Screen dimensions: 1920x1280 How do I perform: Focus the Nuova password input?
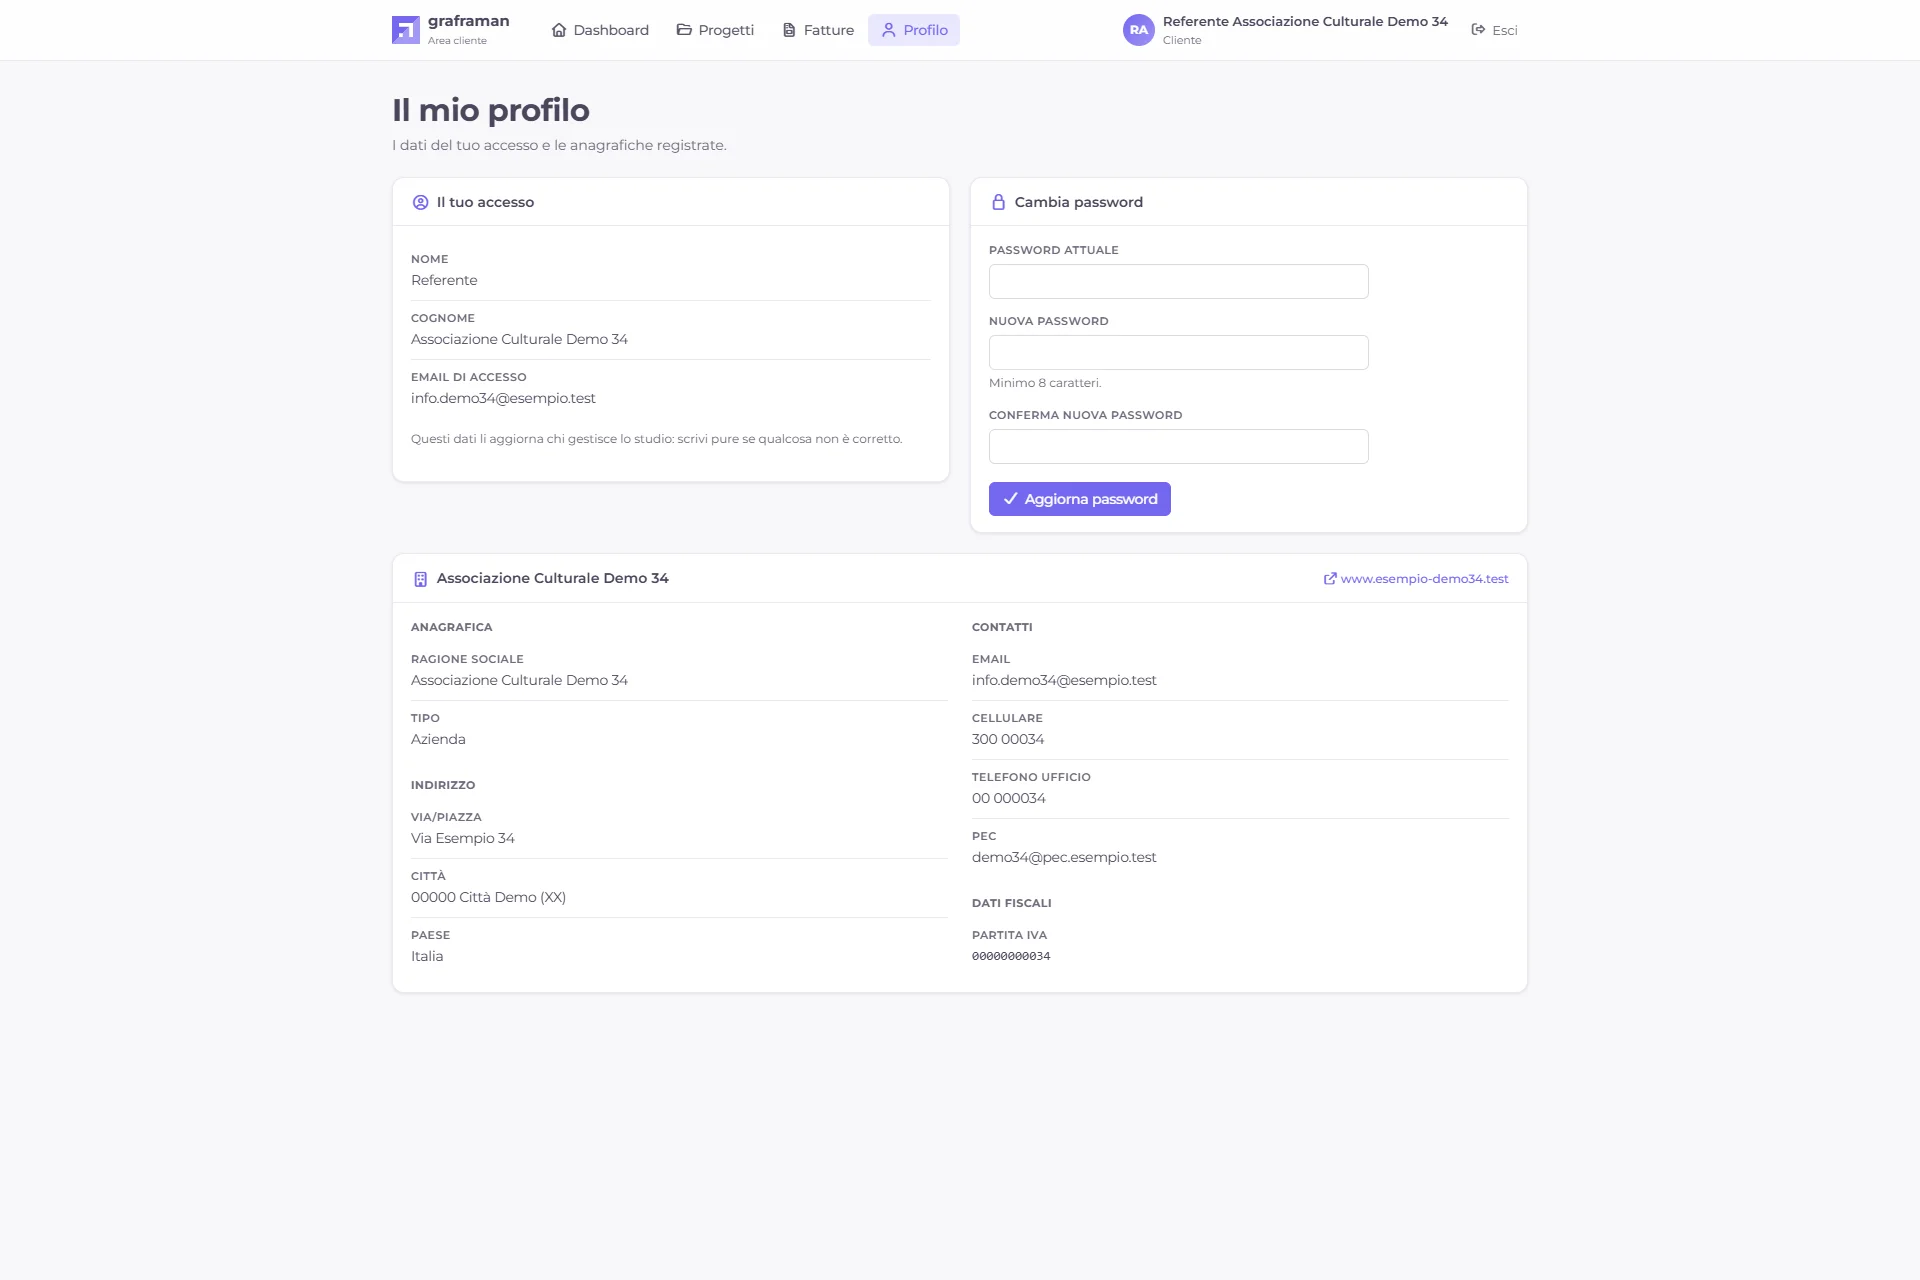[1179, 352]
